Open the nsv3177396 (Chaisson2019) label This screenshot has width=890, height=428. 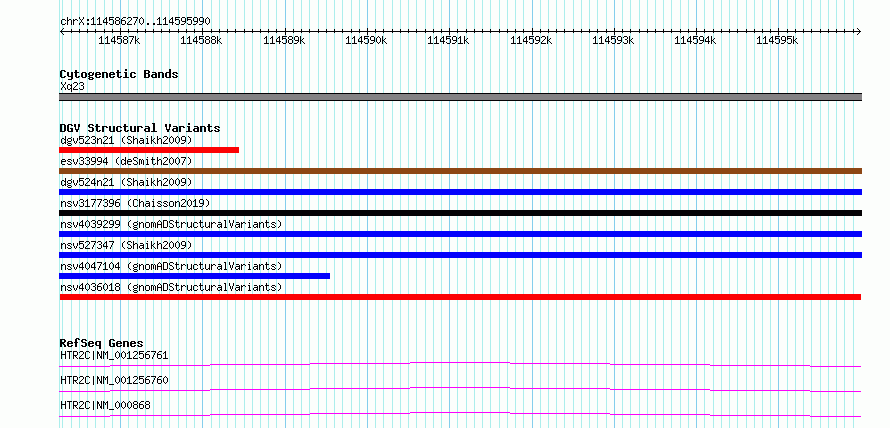click(135, 203)
